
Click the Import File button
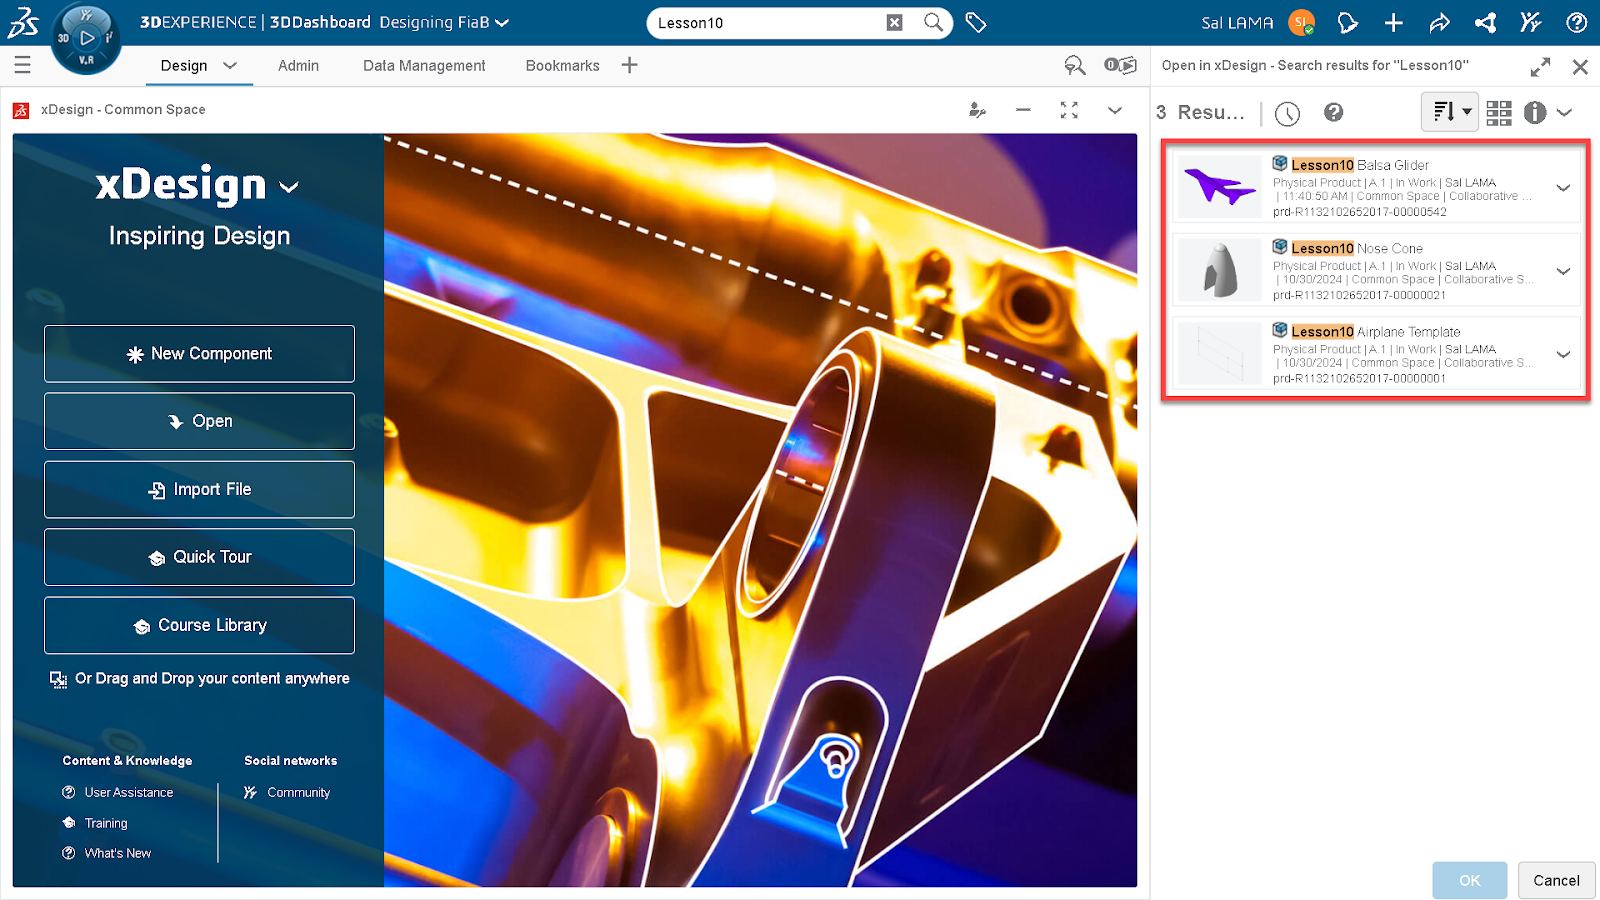(x=199, y=489)
